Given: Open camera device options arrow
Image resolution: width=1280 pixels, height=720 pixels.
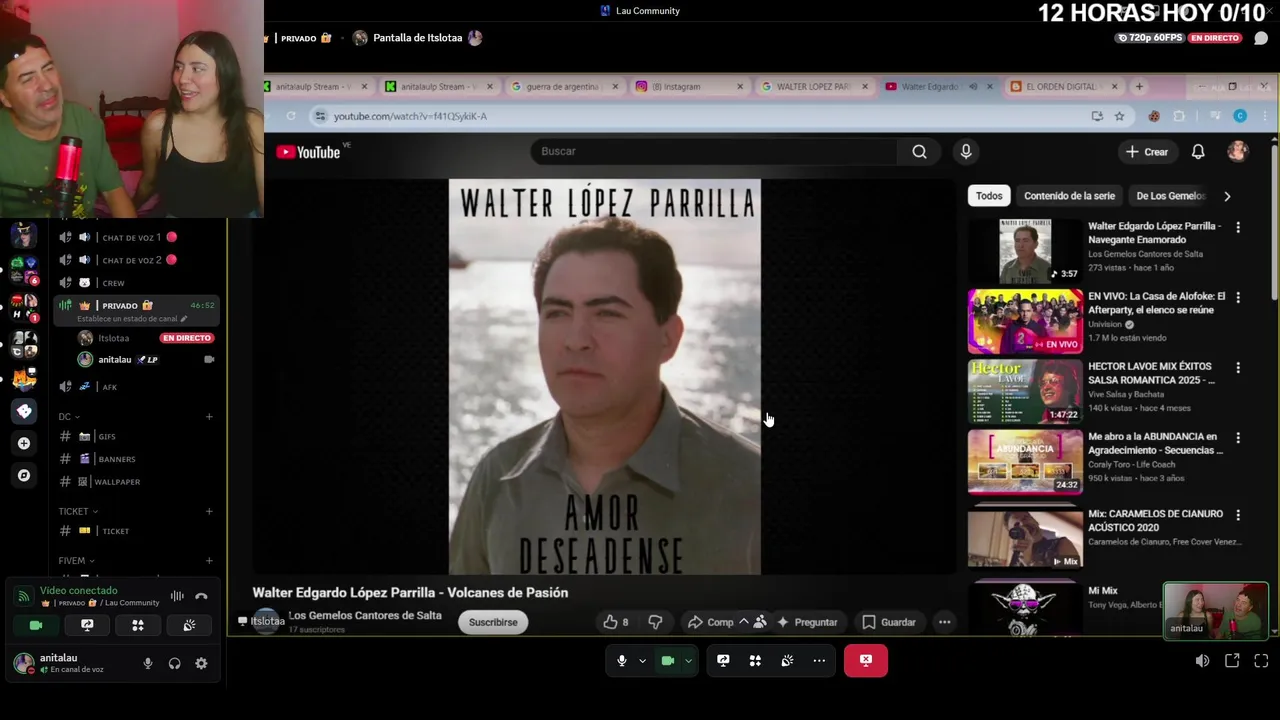Looking at the screenshot, I should click(x=688, y=661).
